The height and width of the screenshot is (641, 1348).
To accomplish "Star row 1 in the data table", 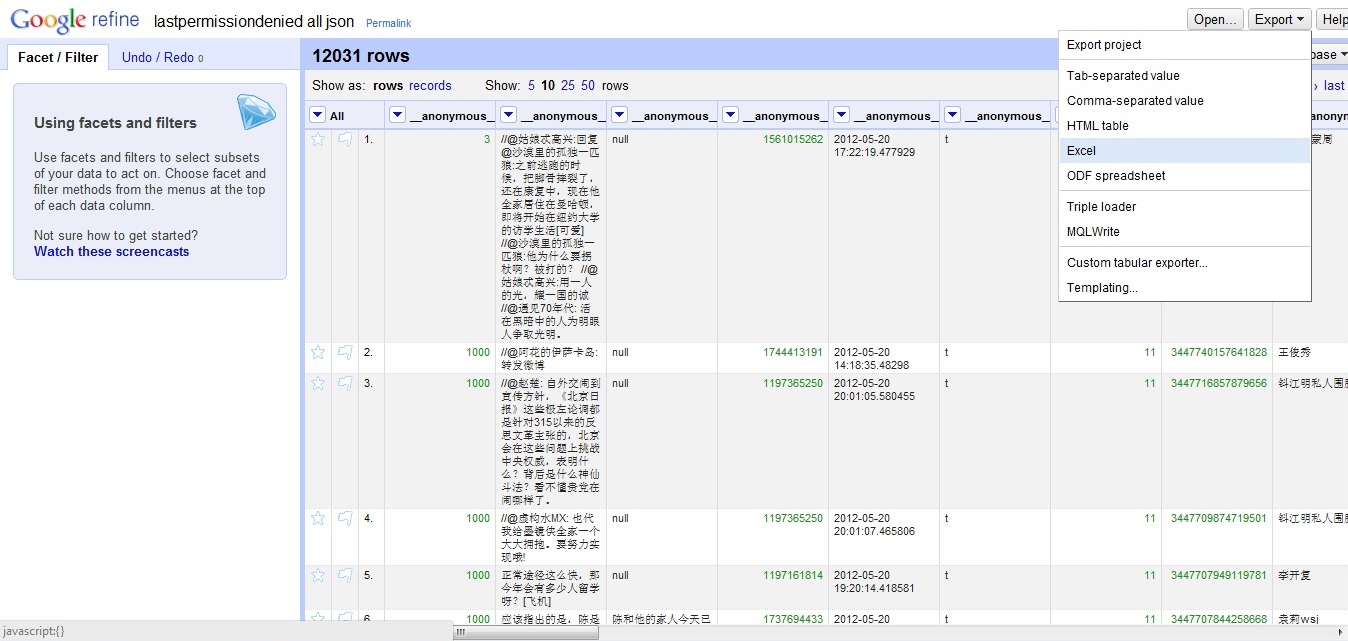I will [318, 140].
